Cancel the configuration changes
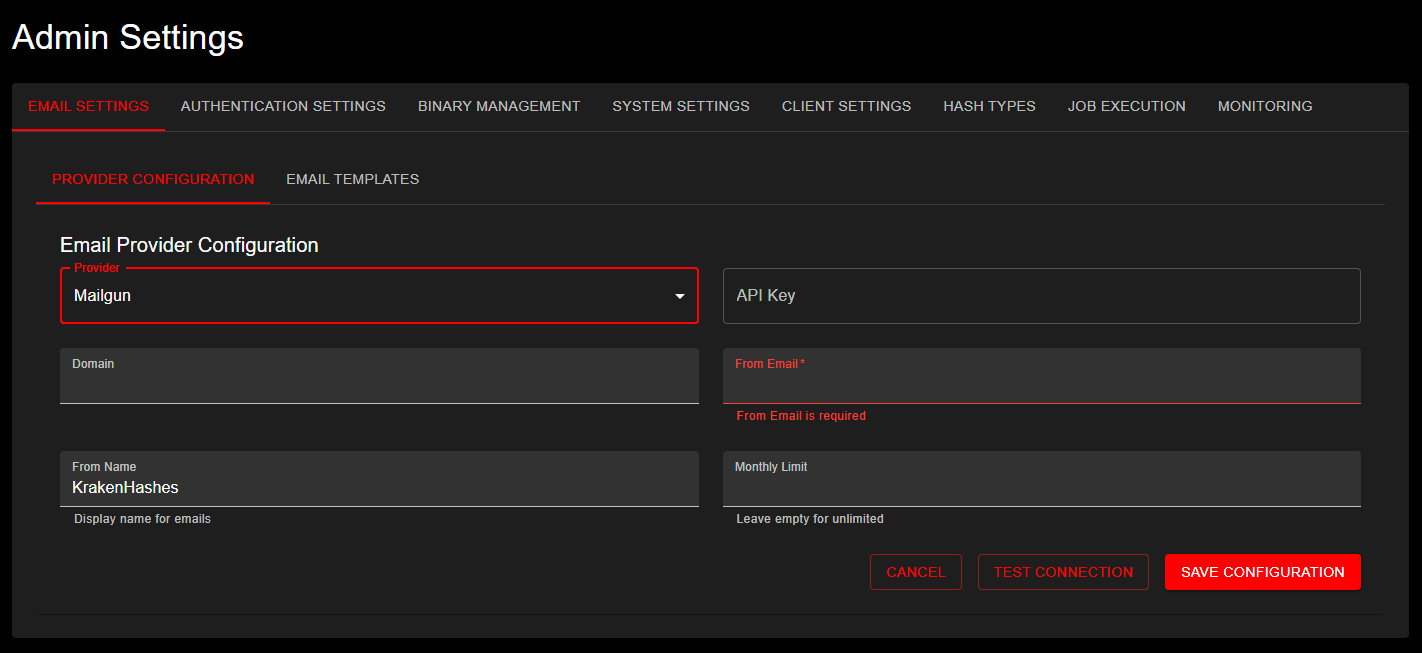Screen dimensions: 1422x653 coord(915,571)
